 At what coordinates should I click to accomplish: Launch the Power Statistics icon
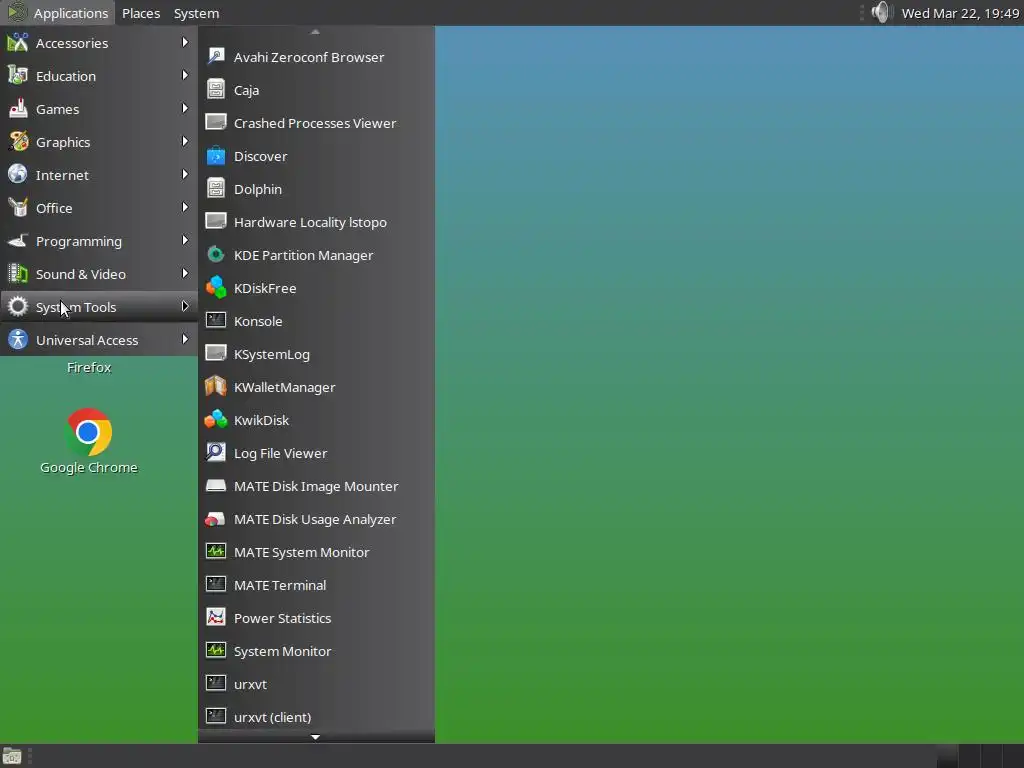point(216,618)
